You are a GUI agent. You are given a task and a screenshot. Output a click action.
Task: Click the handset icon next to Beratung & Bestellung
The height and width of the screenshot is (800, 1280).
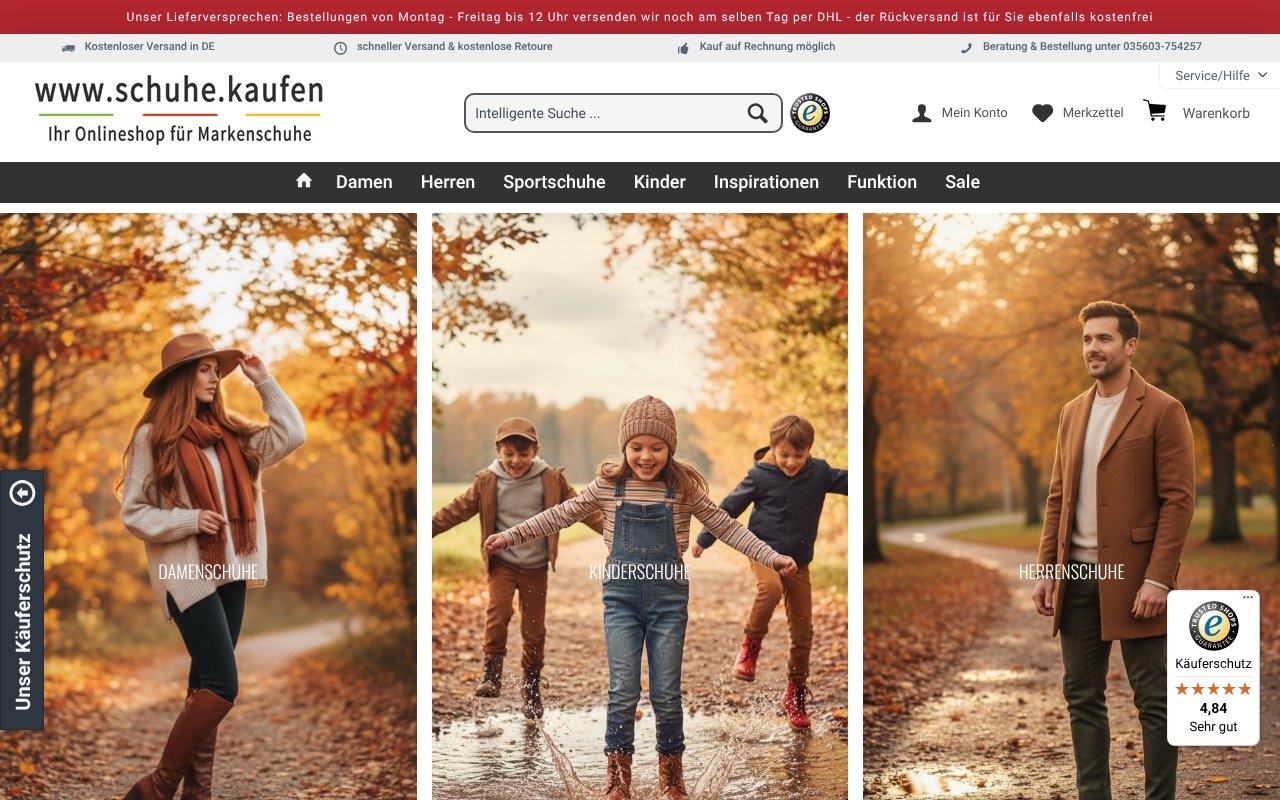pos(966,46)
